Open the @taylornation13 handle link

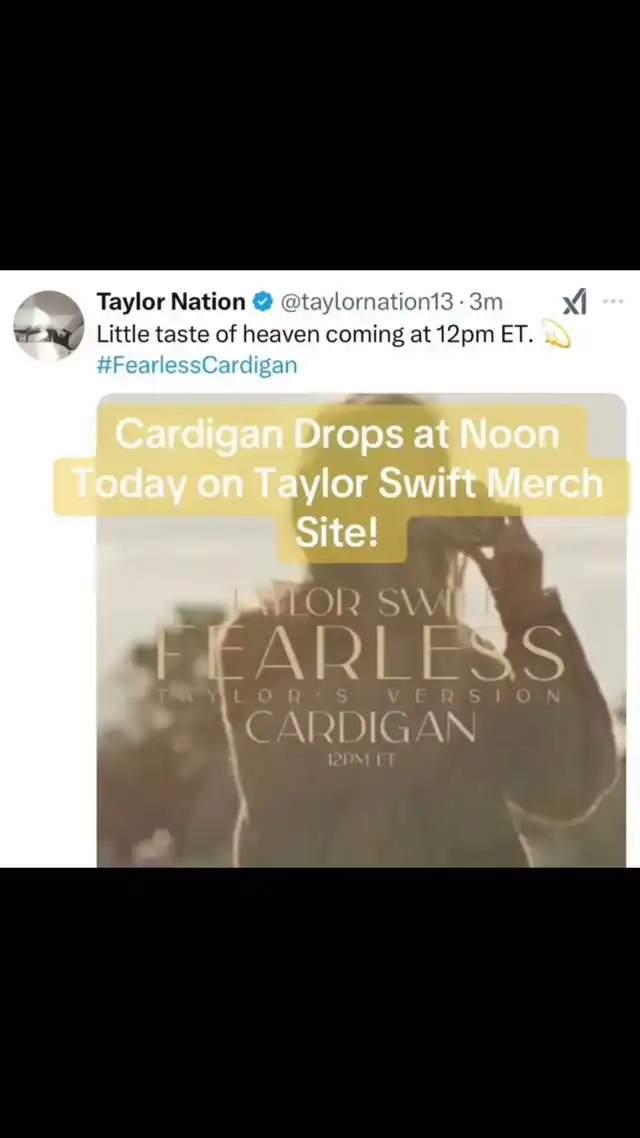coord(366,302)
